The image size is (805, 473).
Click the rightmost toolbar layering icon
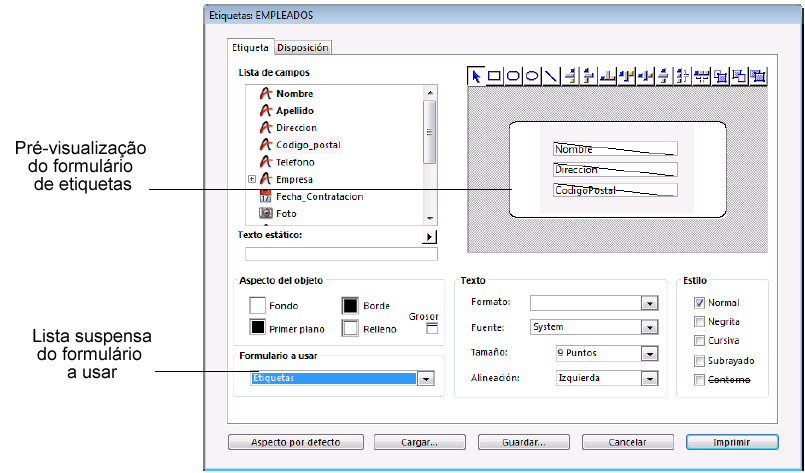[758, 75]
